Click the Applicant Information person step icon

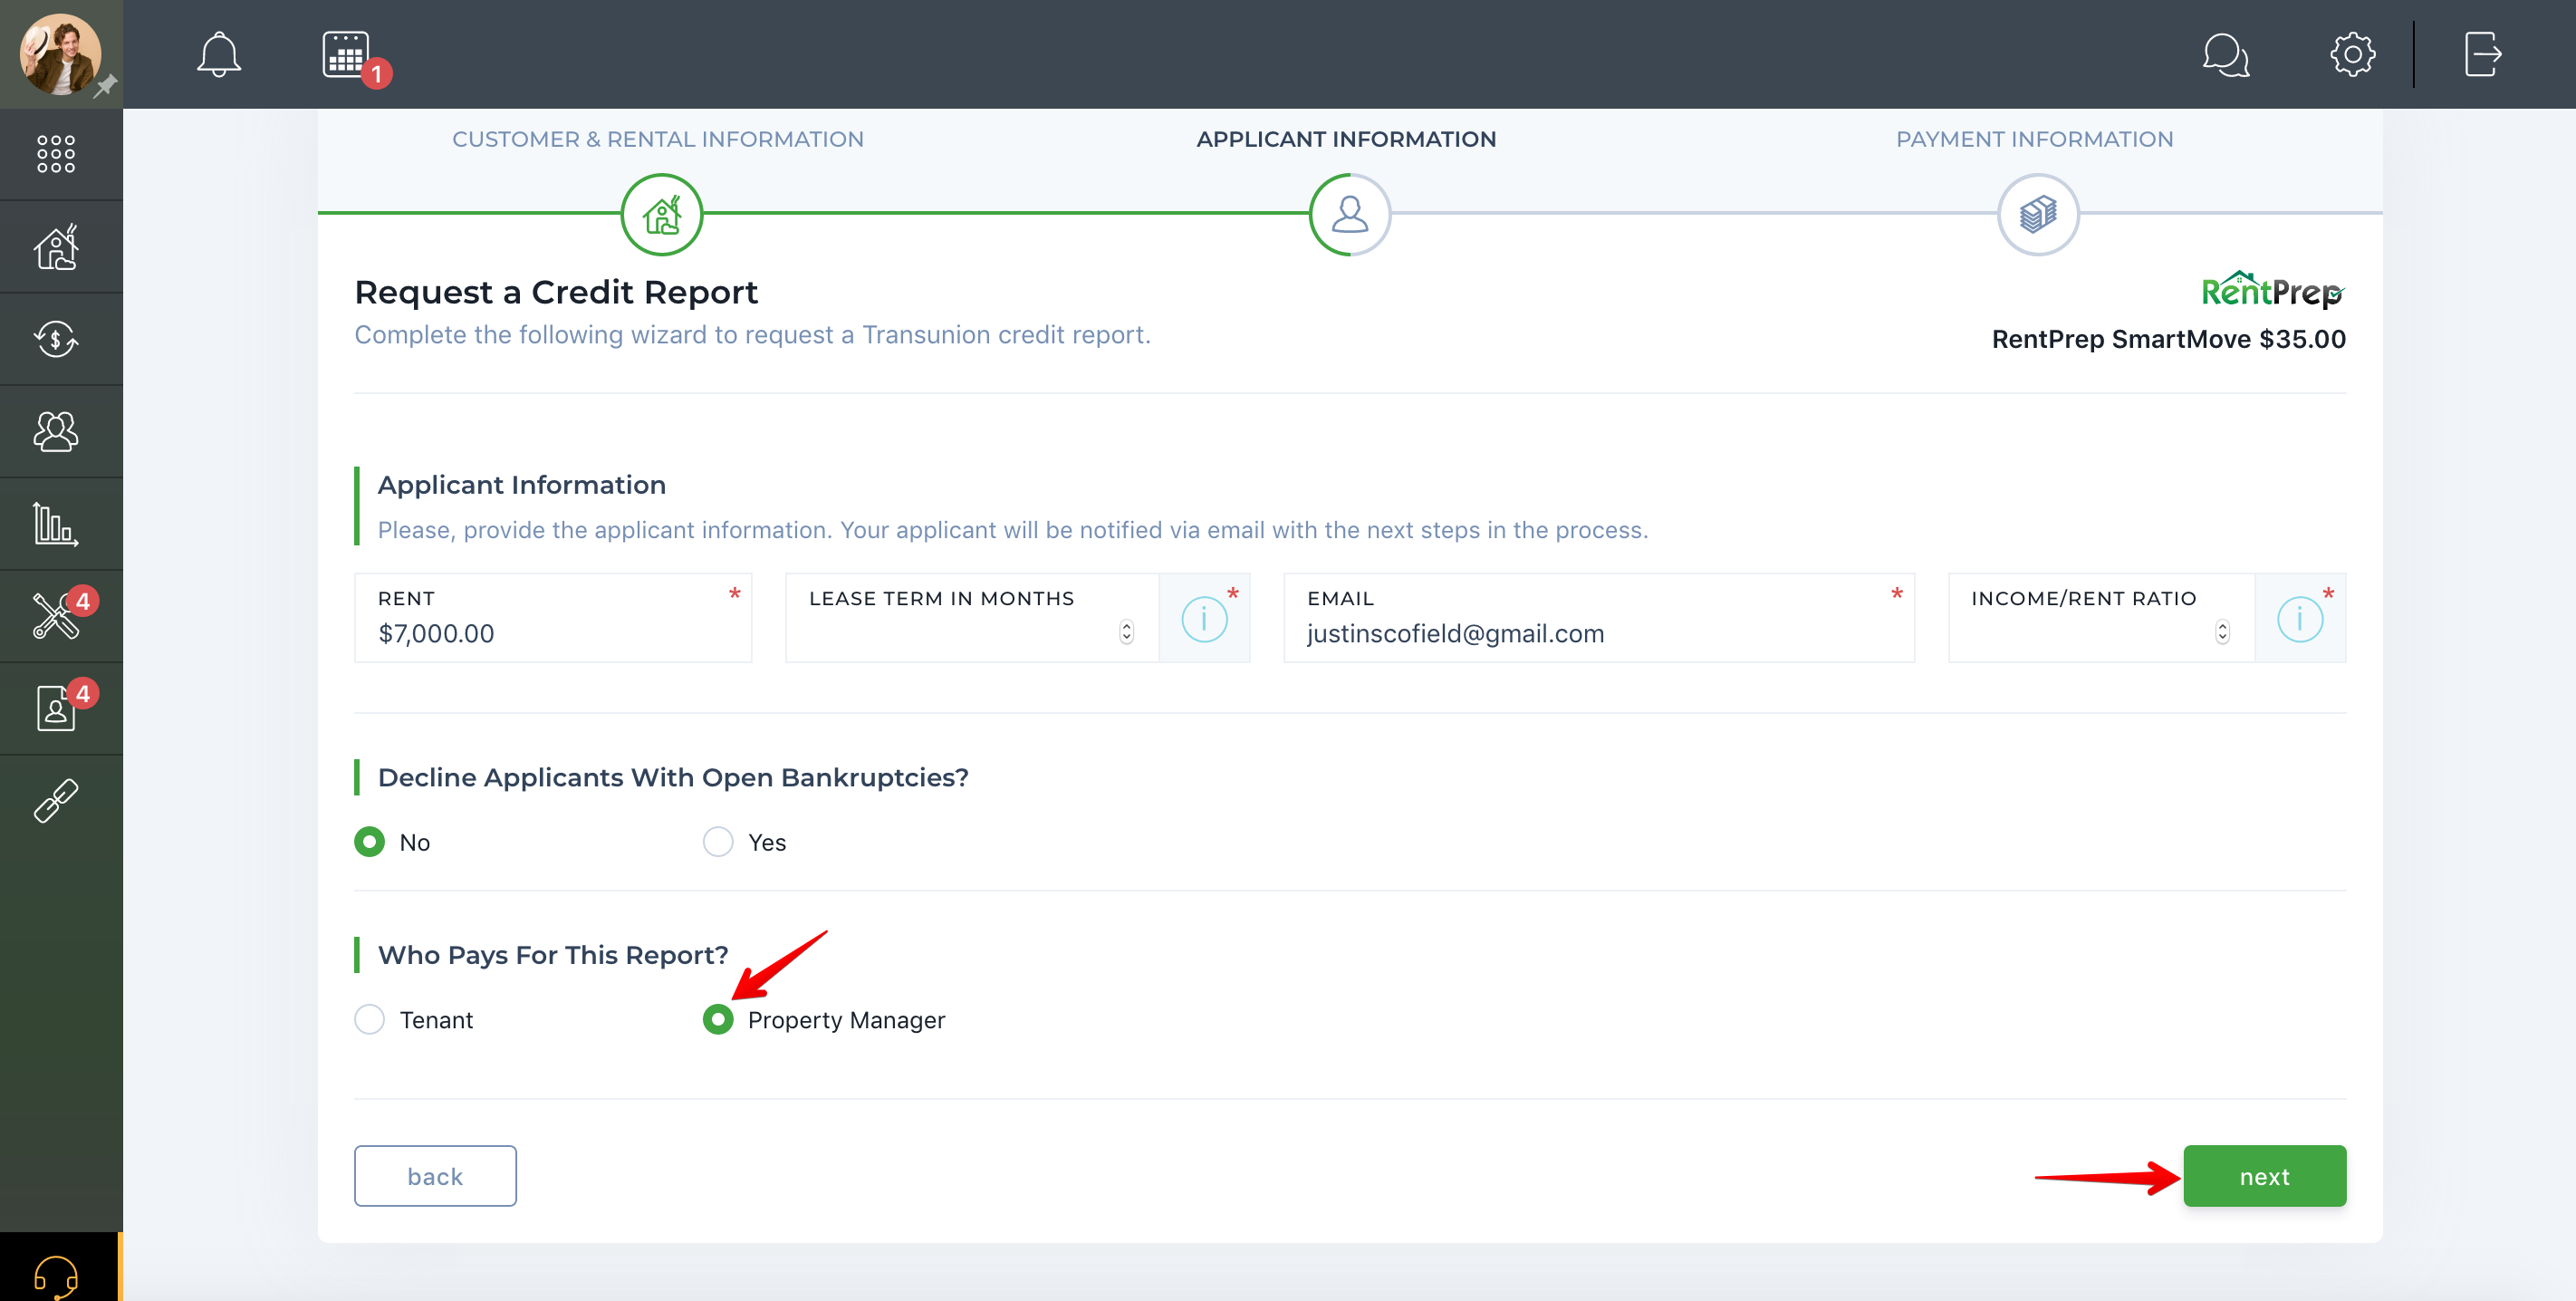(1349, 214)
